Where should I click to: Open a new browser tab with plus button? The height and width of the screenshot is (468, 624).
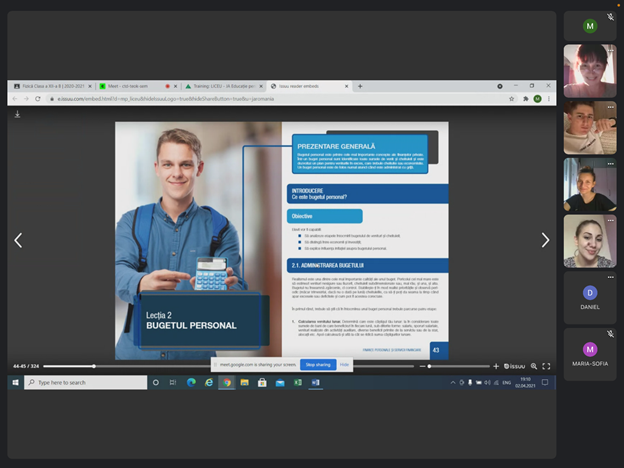click(360, 86)
